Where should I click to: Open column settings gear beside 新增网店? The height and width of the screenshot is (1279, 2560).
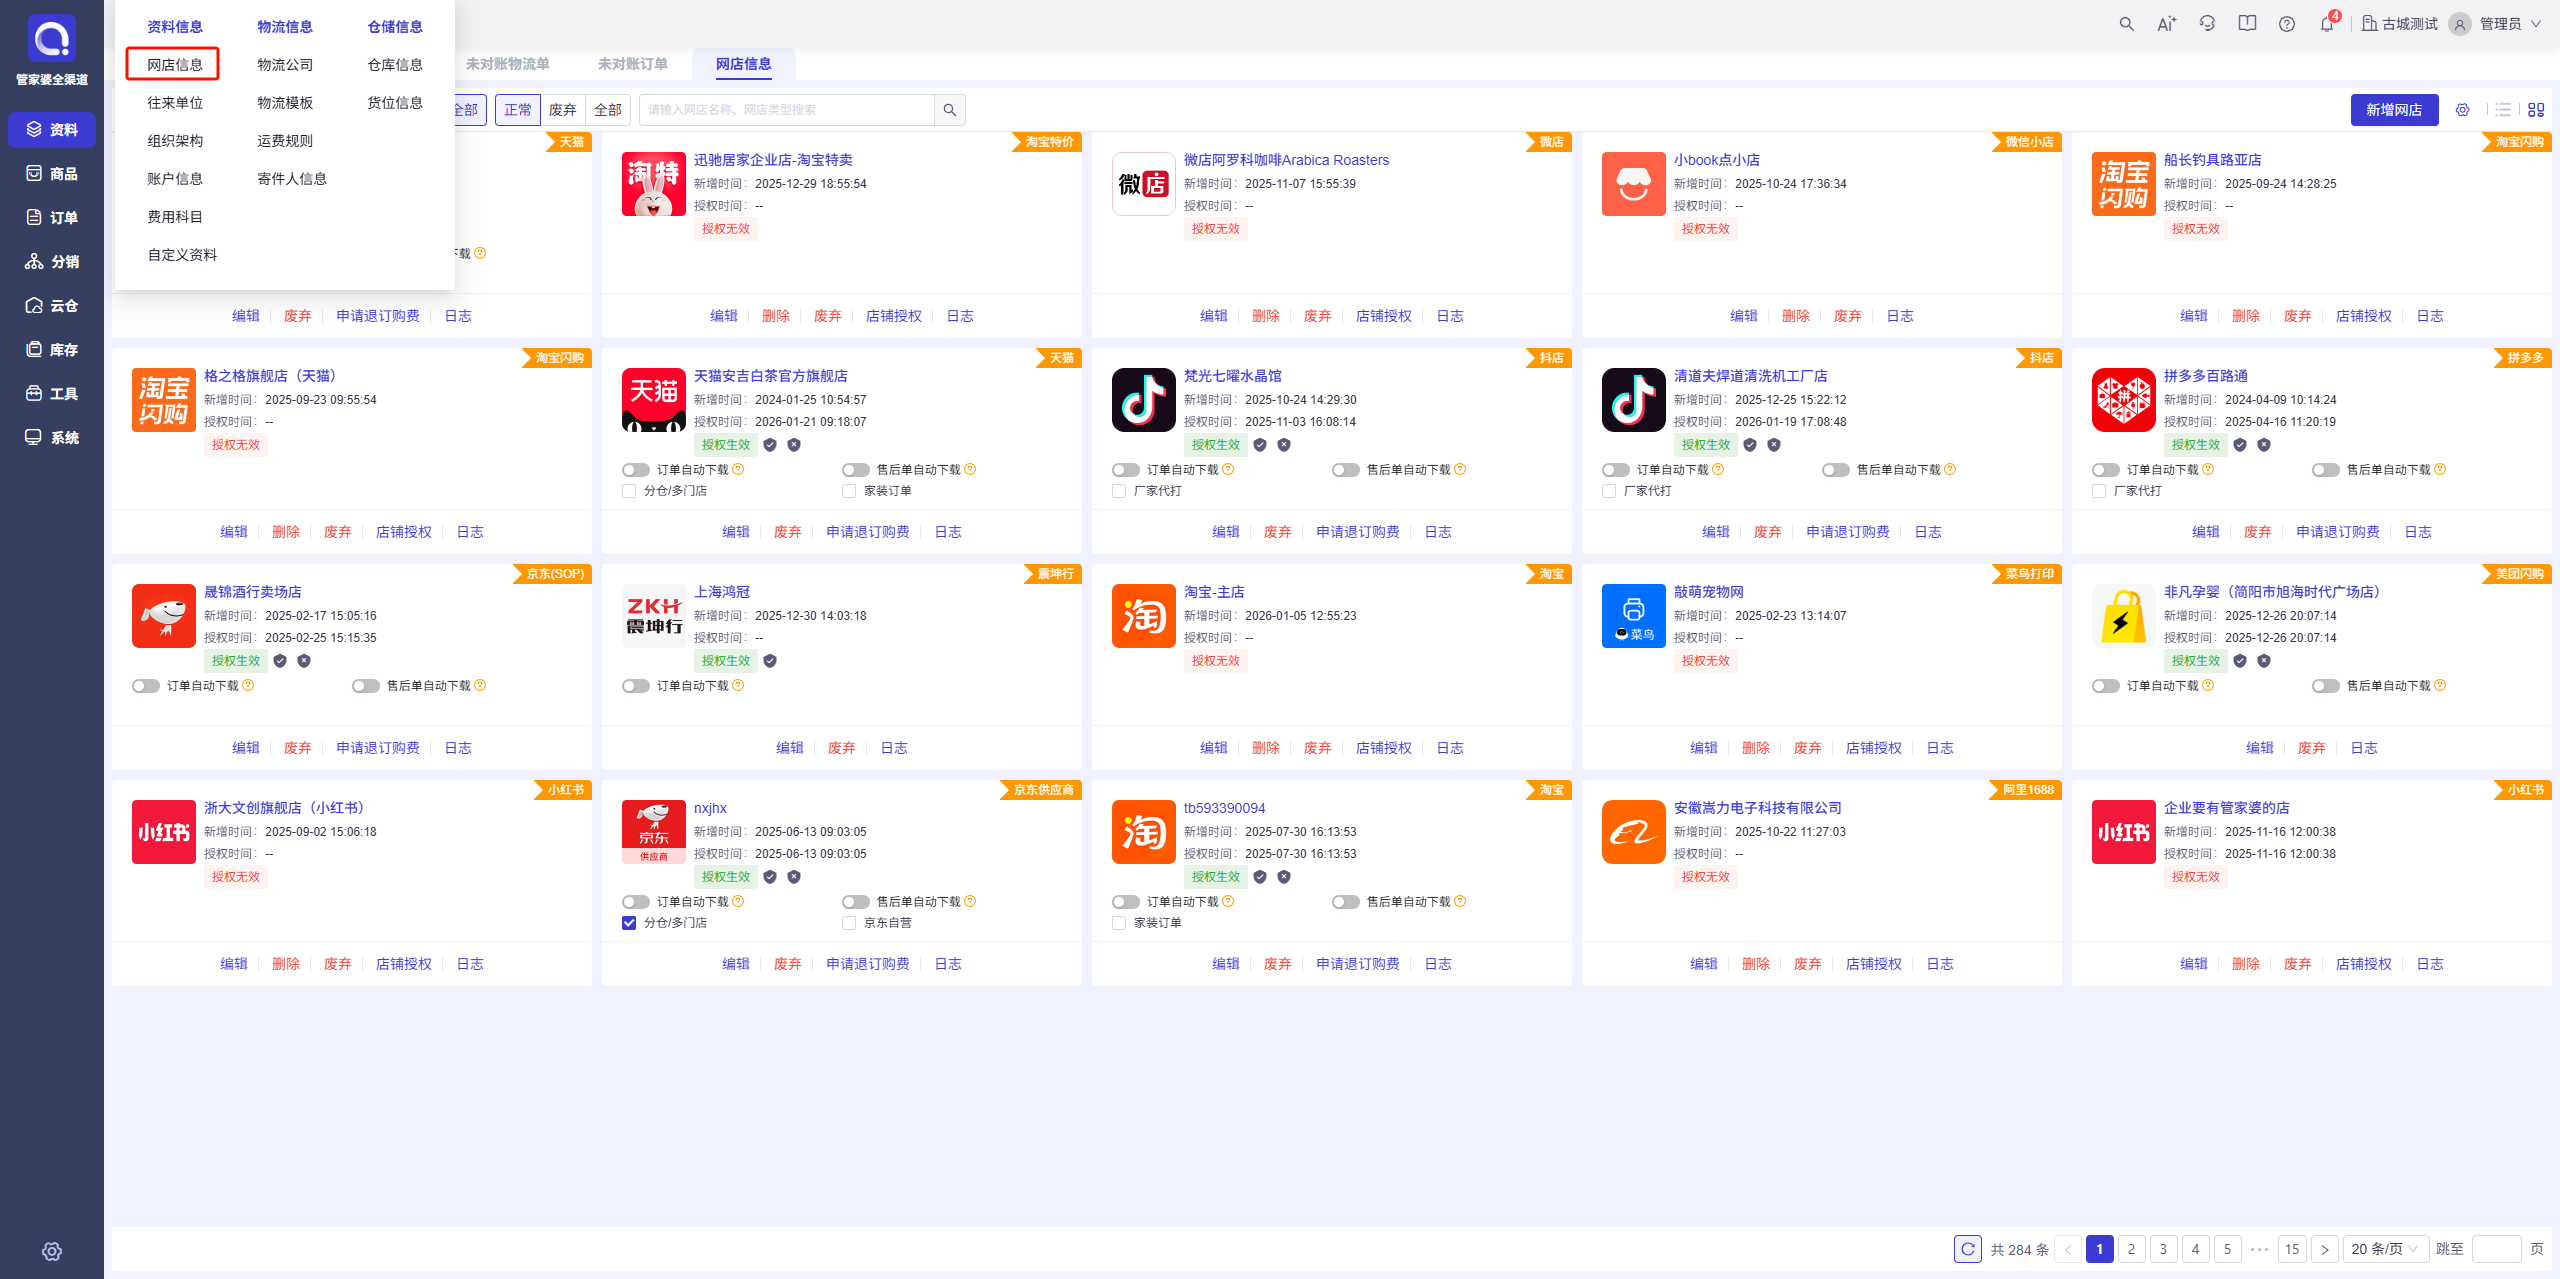pos(2463,110)
